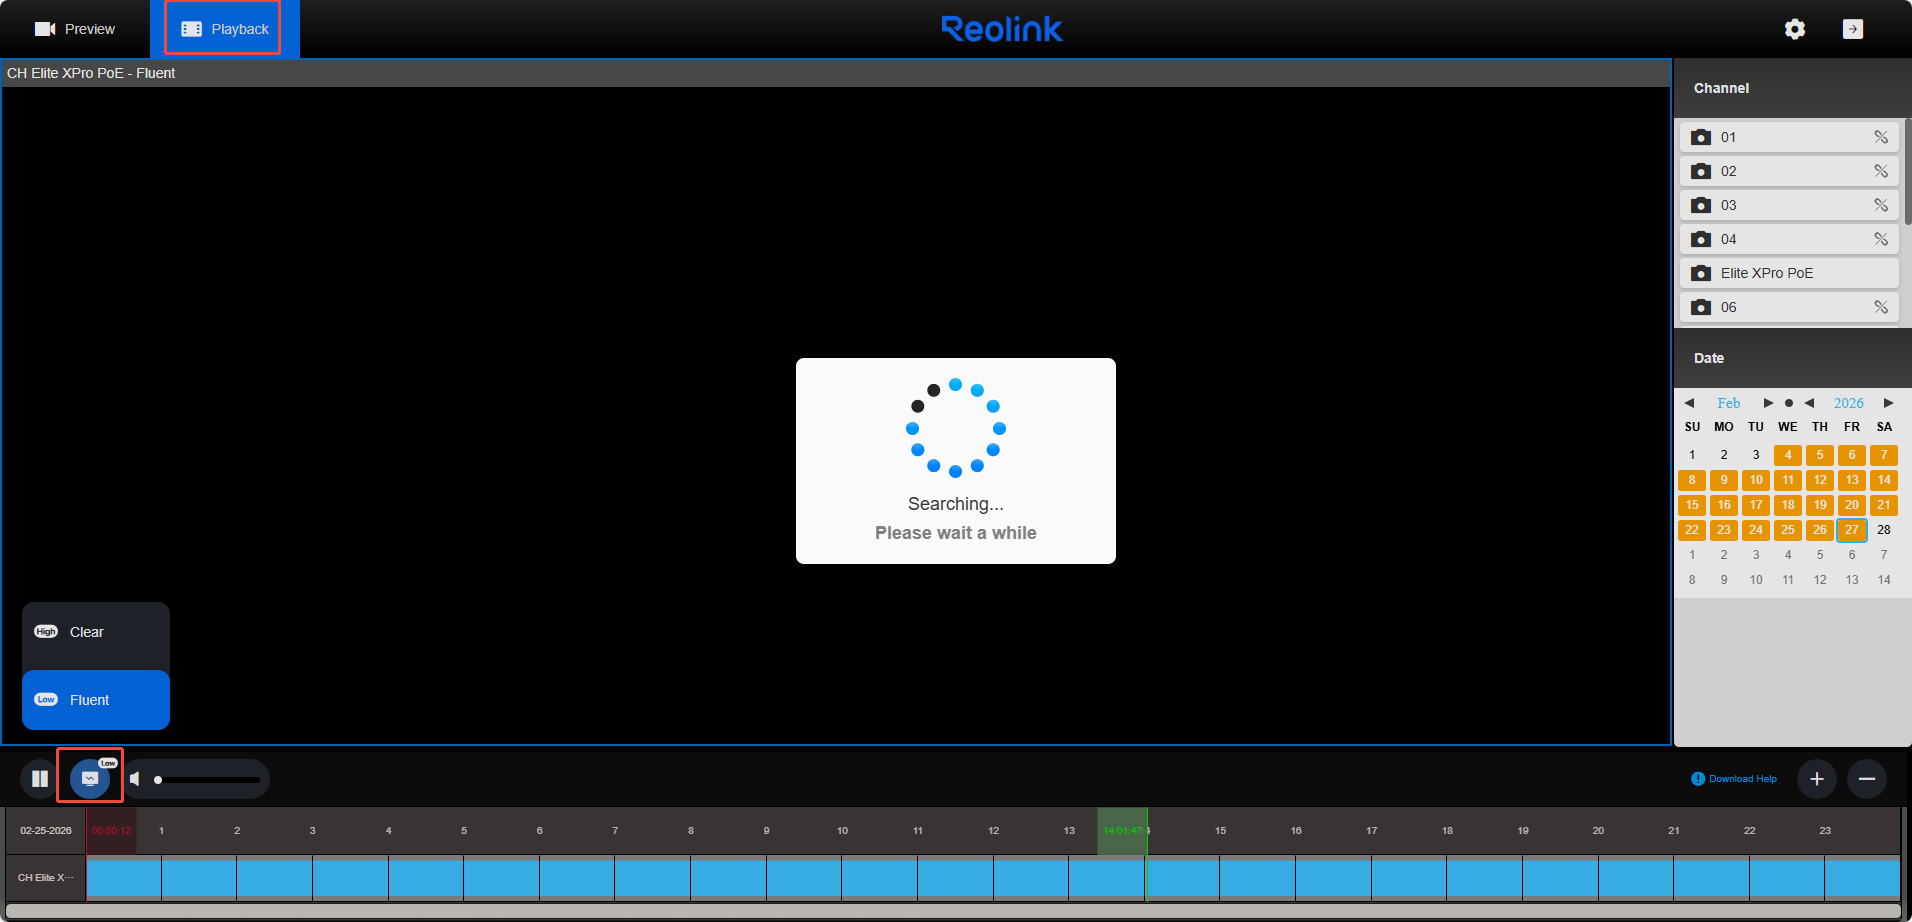Zoom out timeline with minus button
Viewport: 1912px width, 922px height.
1867,779
